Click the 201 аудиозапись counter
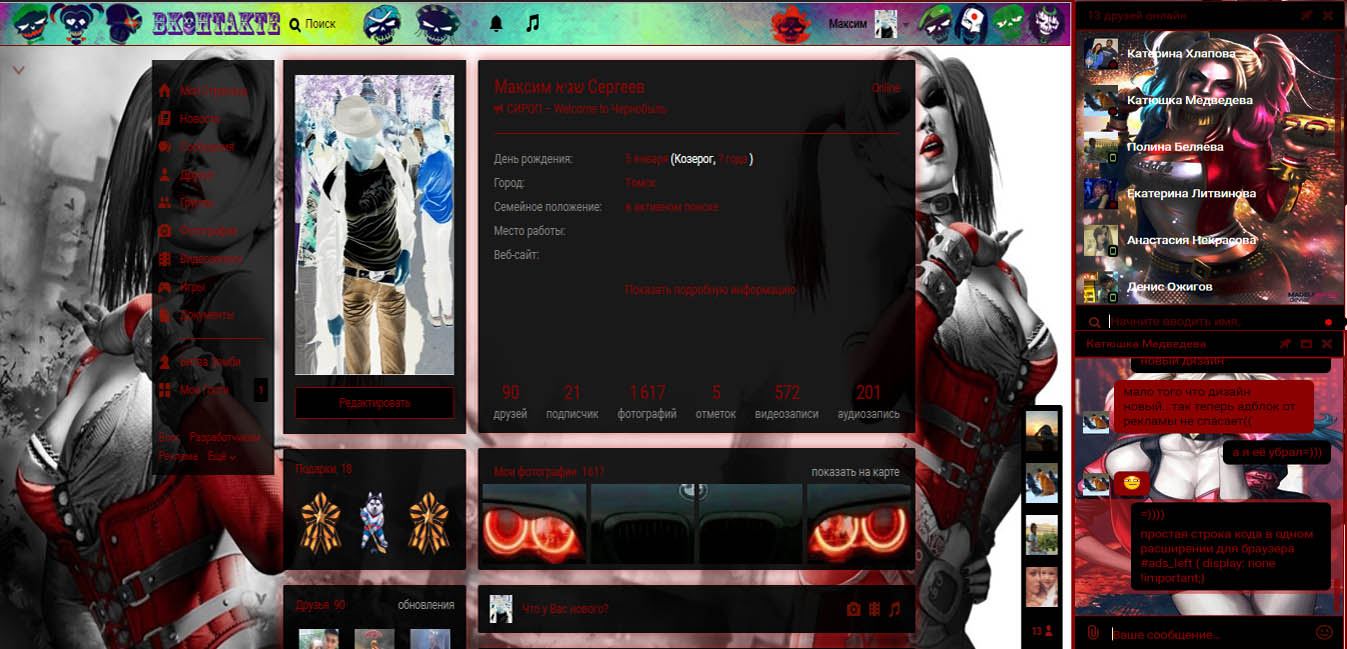The height and width of the screenshot is (649, 1347). (x=869, y=402)
